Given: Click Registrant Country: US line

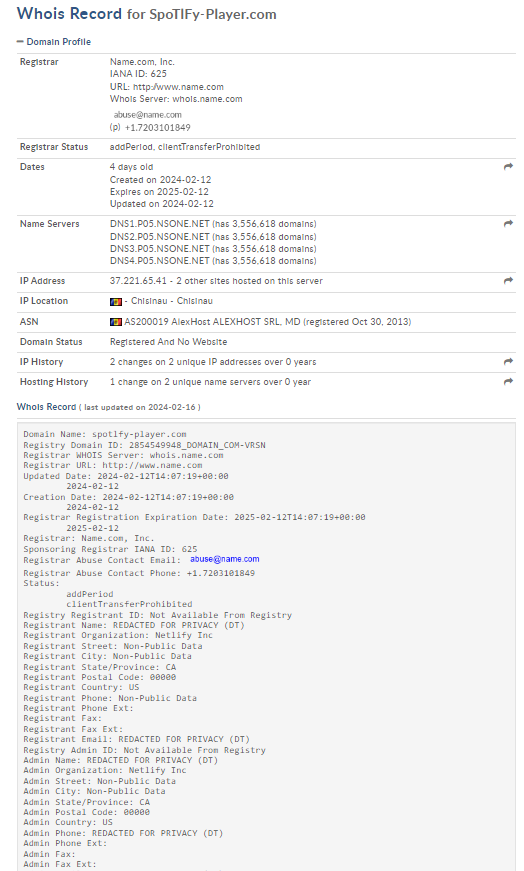Looking at the screenshot, I should pos(81,687).
